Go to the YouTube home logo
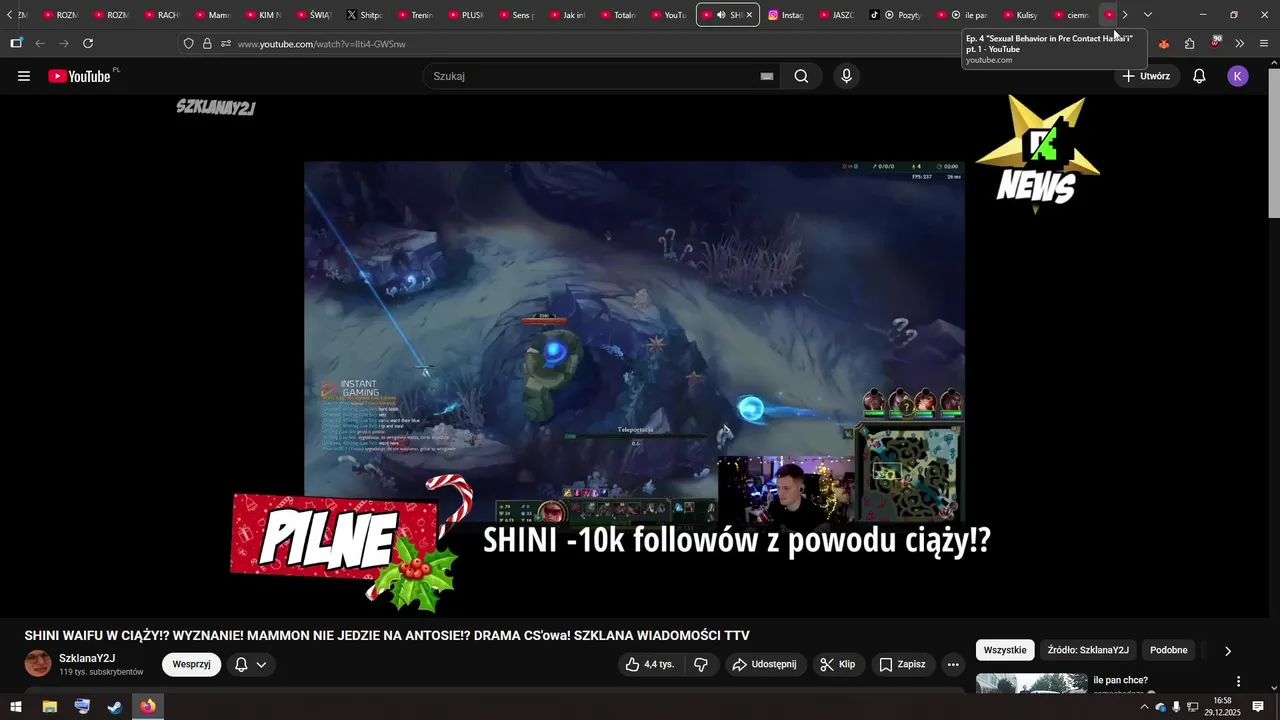Image resolution: width=1280 pixels, height=720 pixels. pos(80,76)
